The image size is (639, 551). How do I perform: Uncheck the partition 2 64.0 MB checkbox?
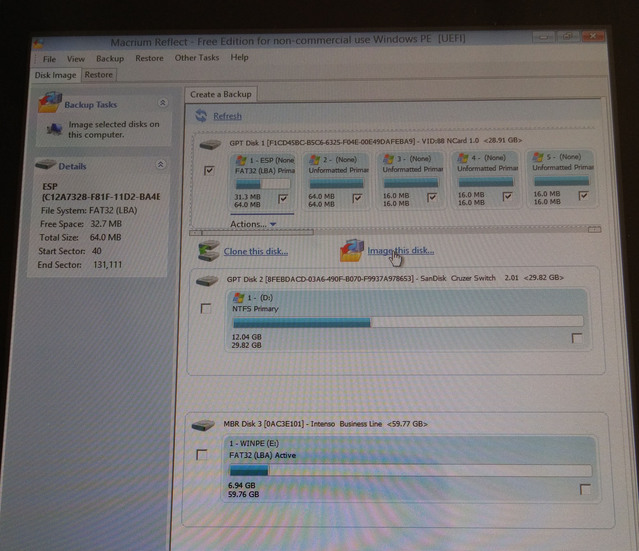pos(357,198)
